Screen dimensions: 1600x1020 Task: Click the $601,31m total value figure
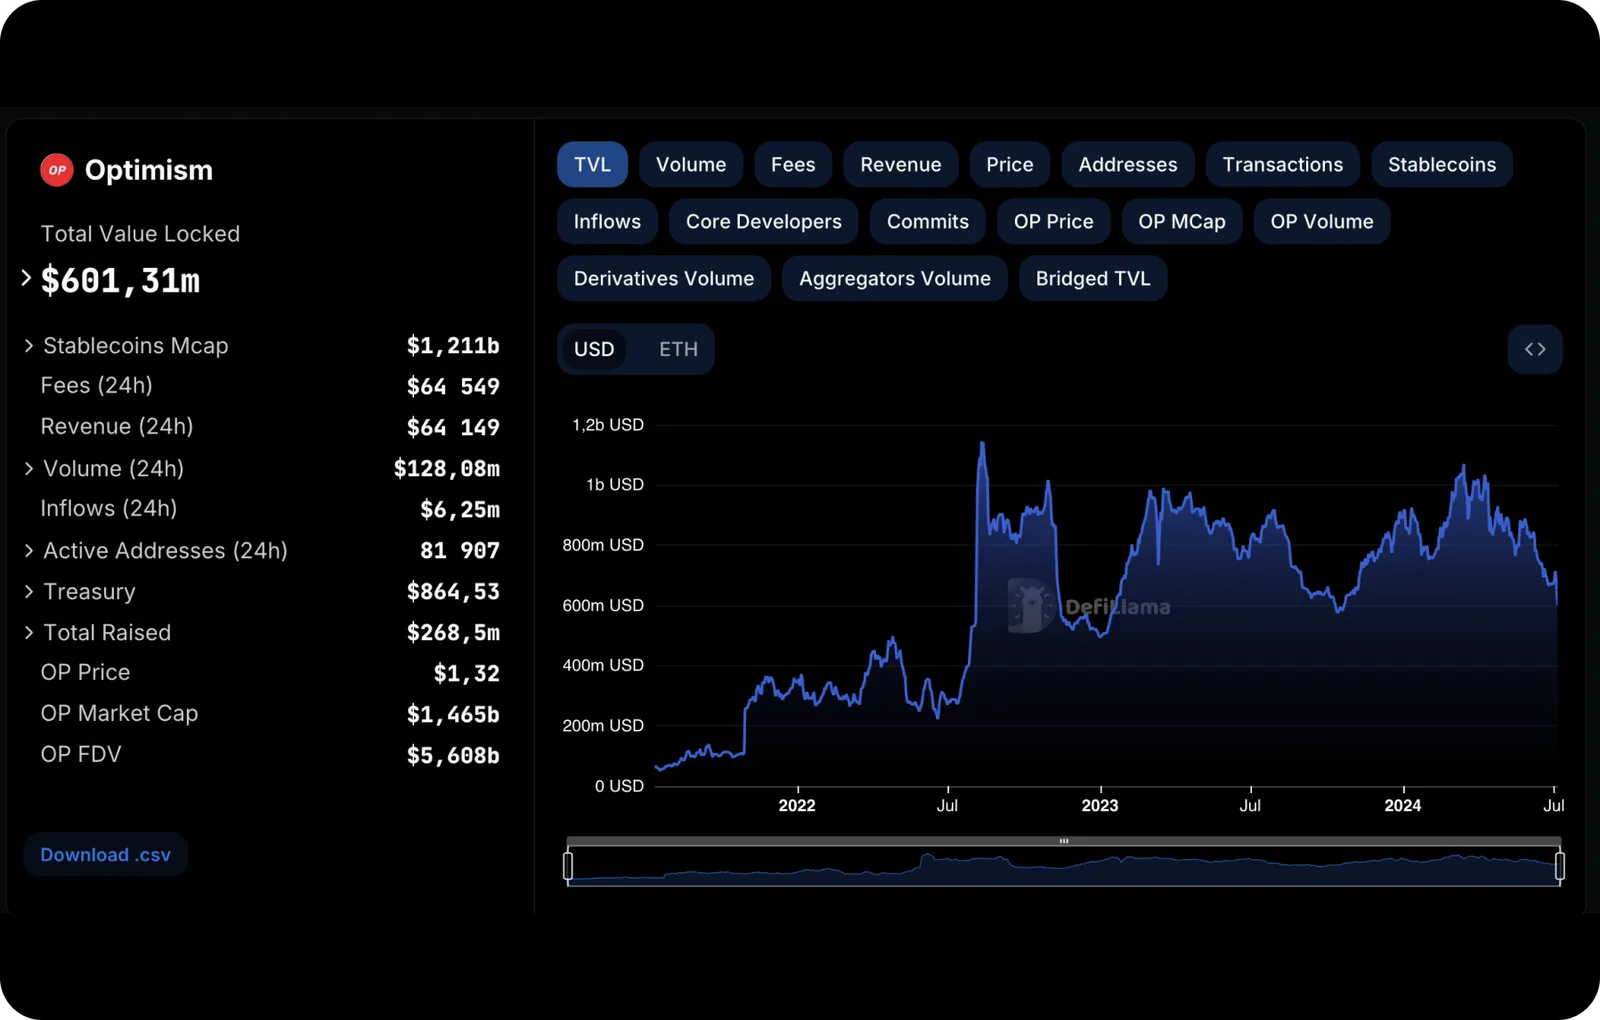pos(120,281)
